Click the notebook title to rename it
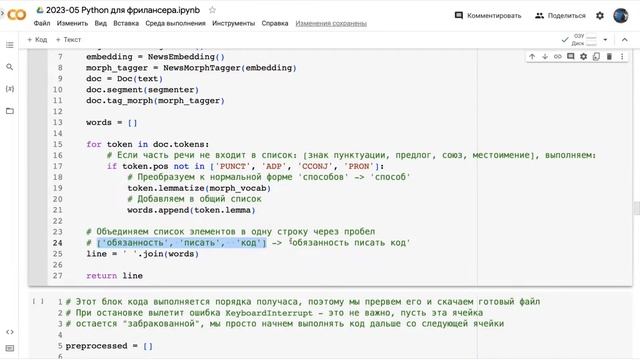Image resolution: width=640 pixels, height=360 pixels. pos(123,10)
